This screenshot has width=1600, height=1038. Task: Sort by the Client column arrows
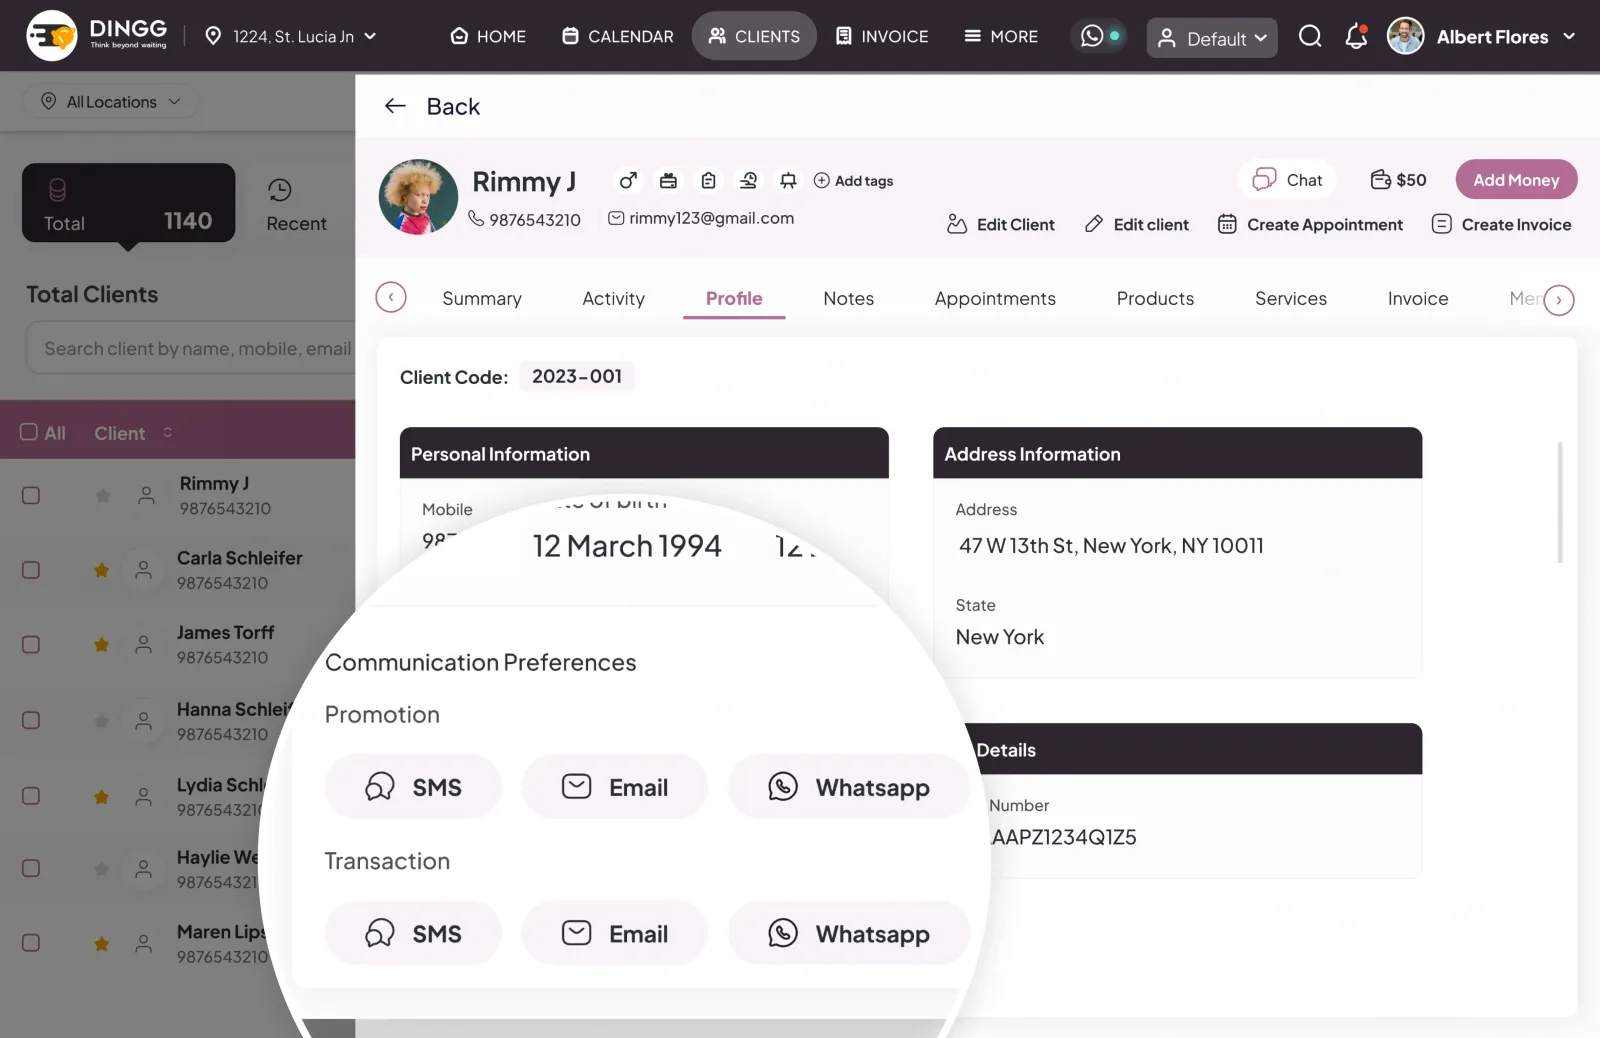click(x=168, y=432)
